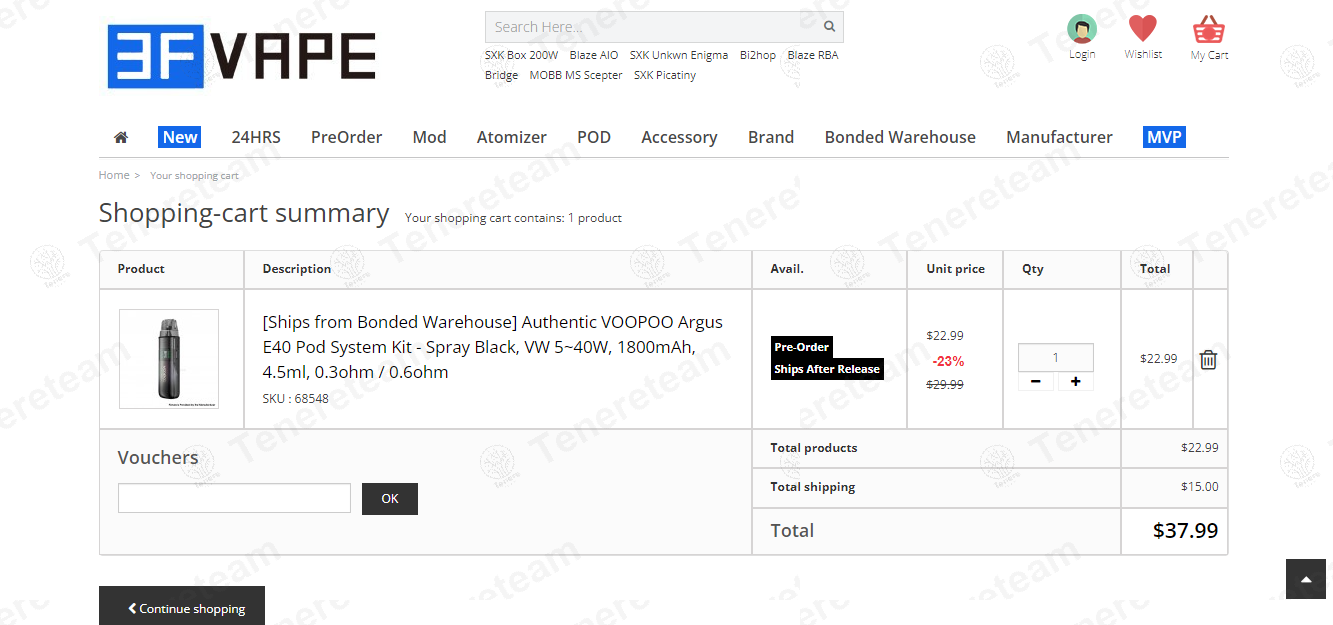This screenshot has width=1333, height=625.
Task: Jump back to top with the arrow button
Action: 1305,579
